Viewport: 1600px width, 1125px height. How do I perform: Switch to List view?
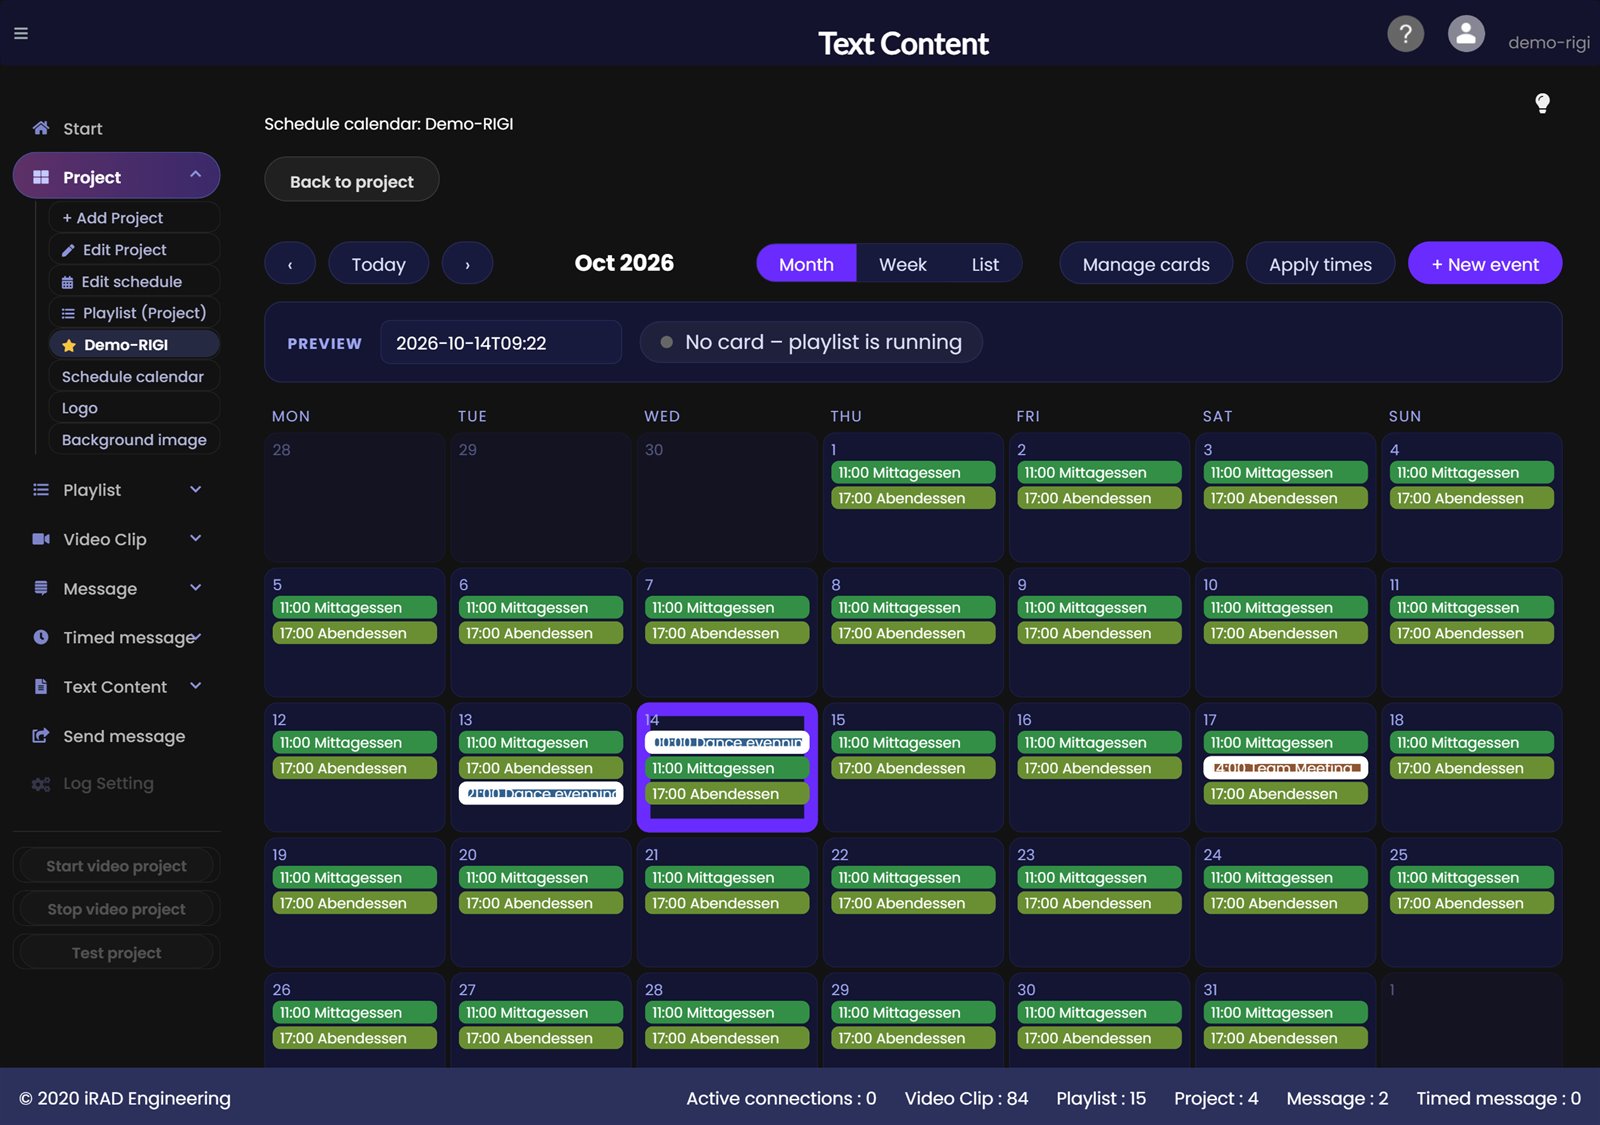click(985, 264)
